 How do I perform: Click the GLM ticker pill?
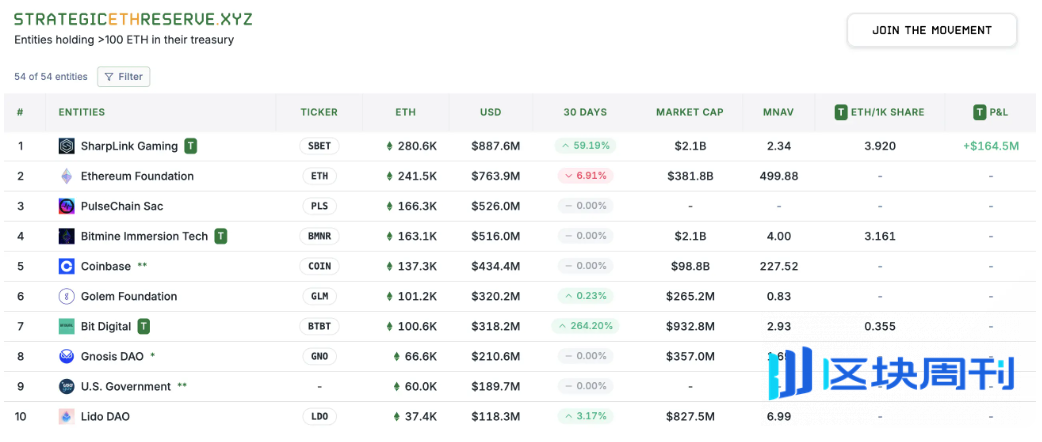(x=319, y=296)
